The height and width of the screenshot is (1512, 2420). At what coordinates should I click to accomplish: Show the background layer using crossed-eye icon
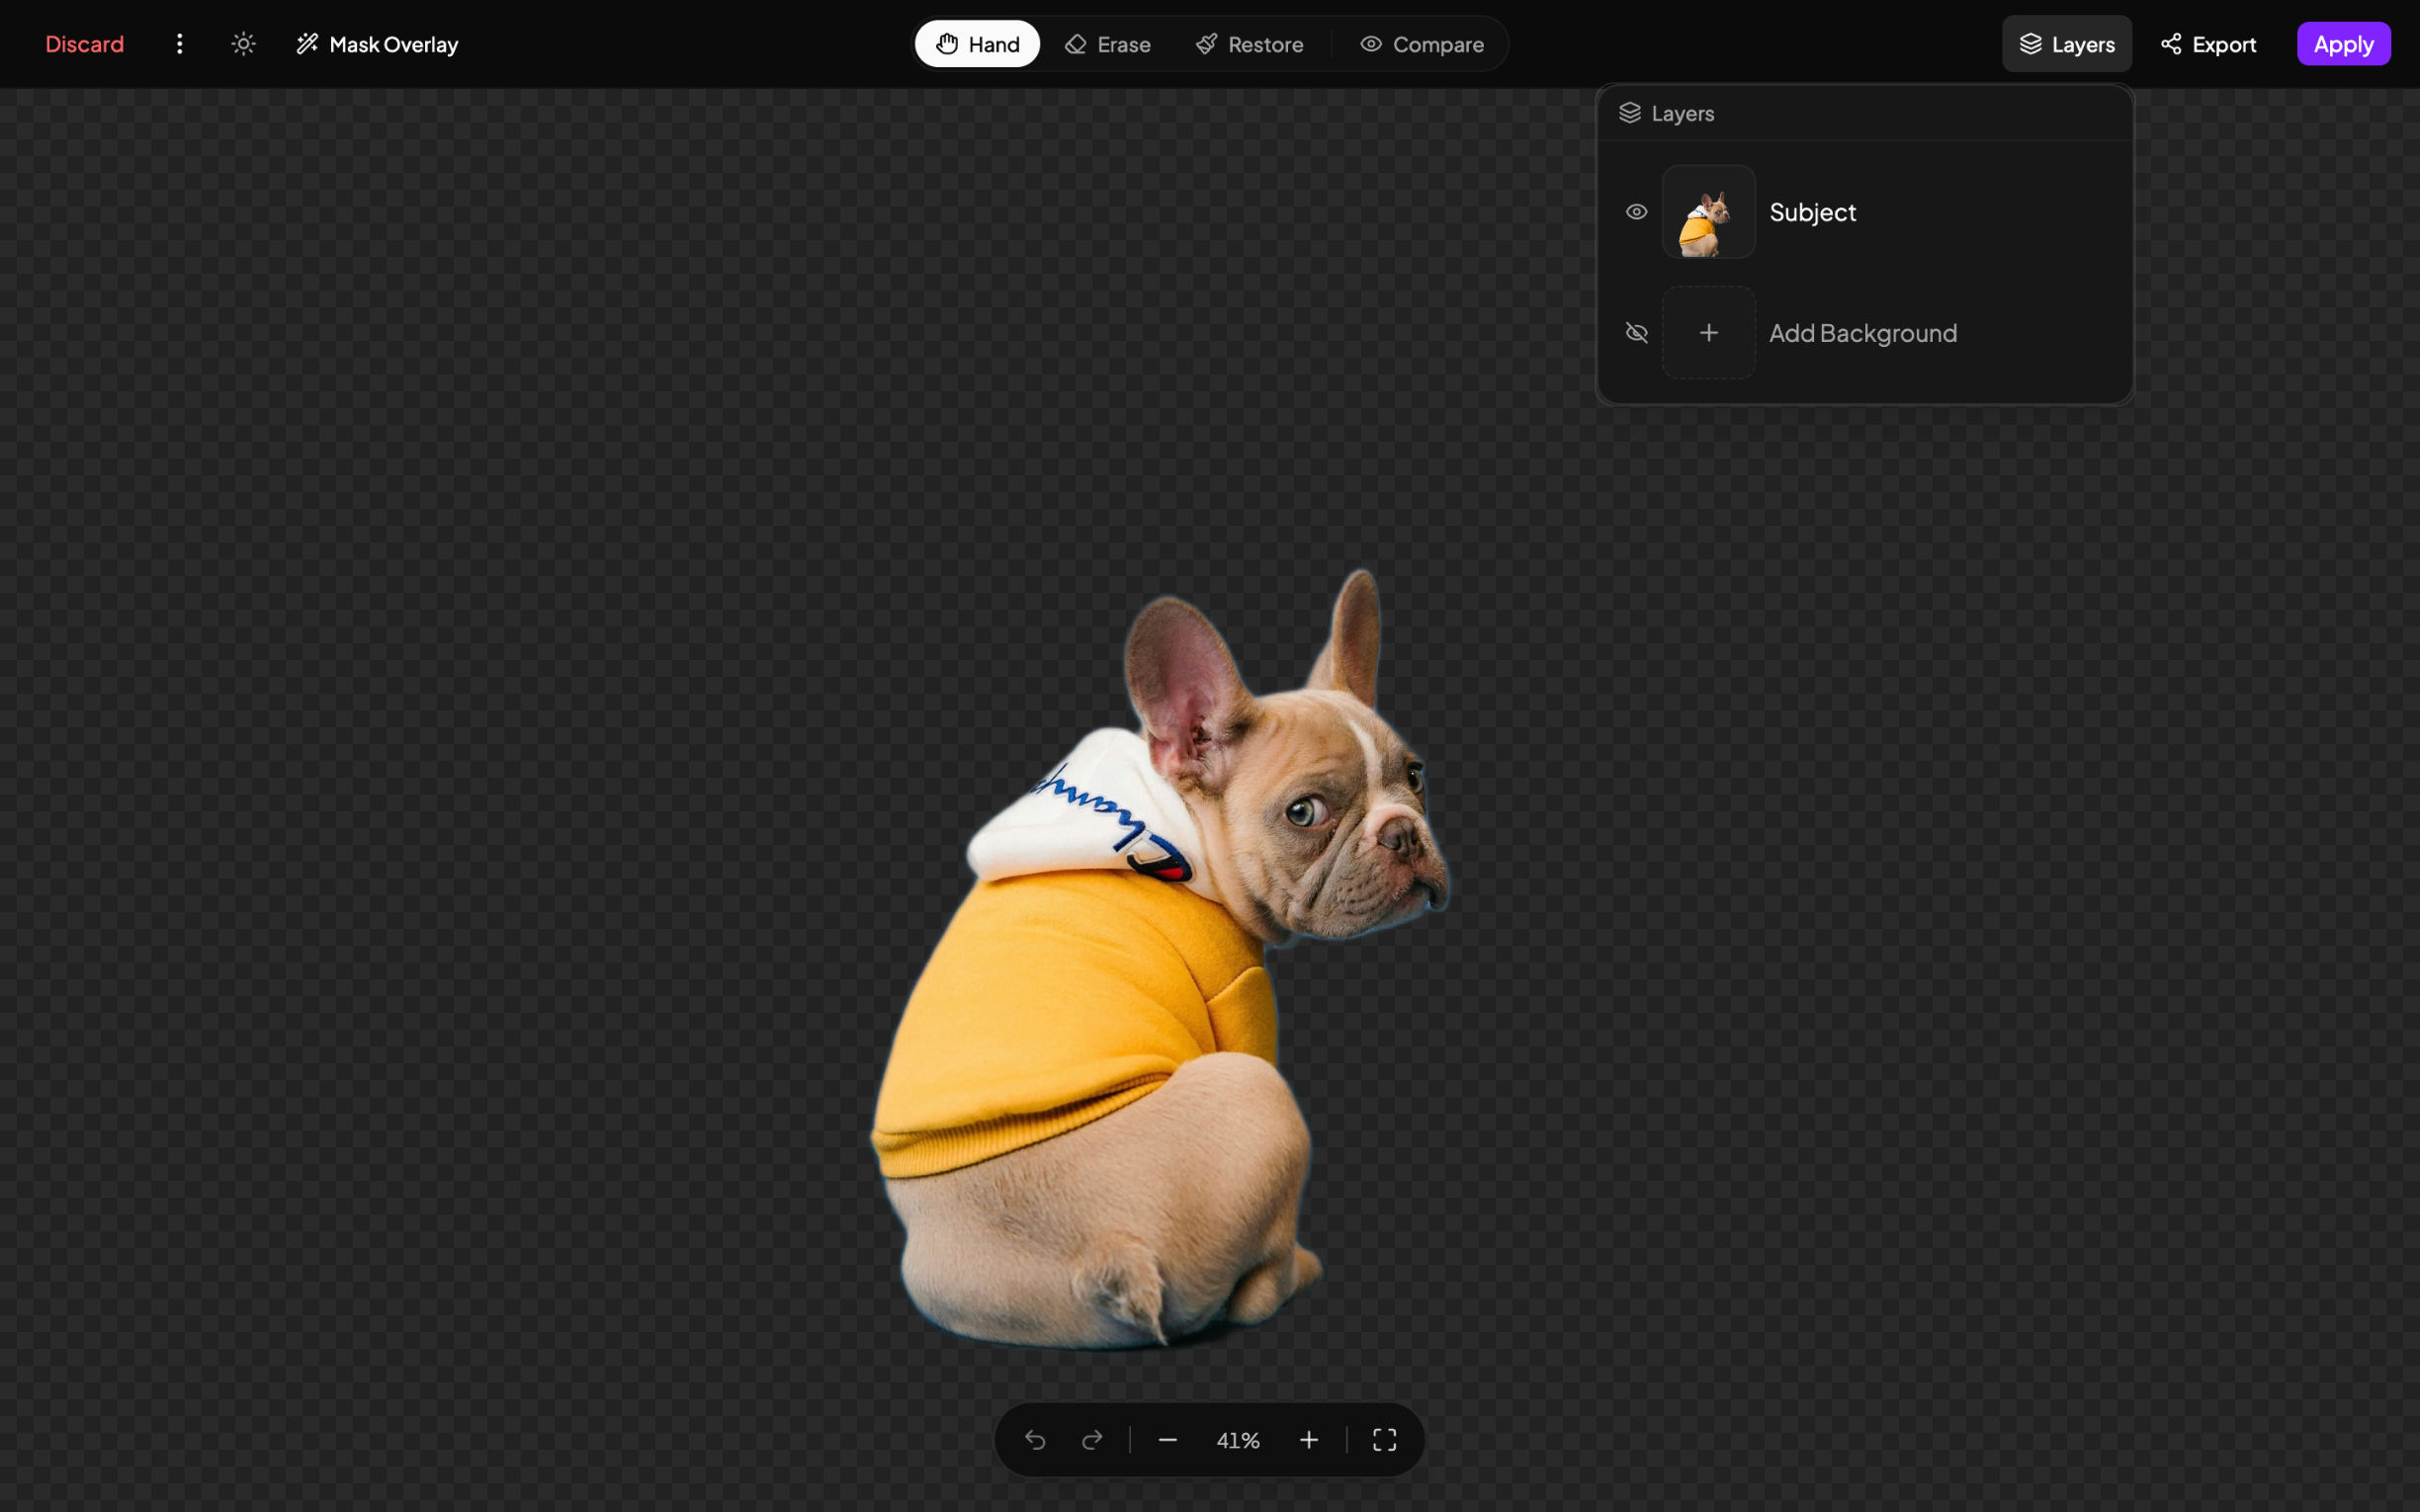pos(1636,333)
